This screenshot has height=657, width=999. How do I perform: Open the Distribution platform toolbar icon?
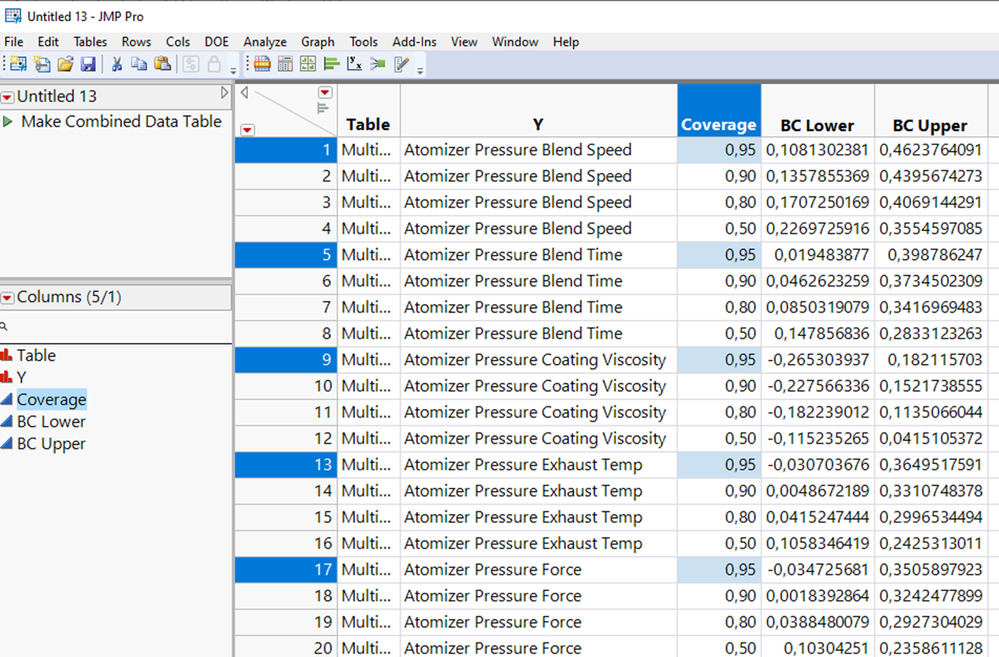pos(331,64)
